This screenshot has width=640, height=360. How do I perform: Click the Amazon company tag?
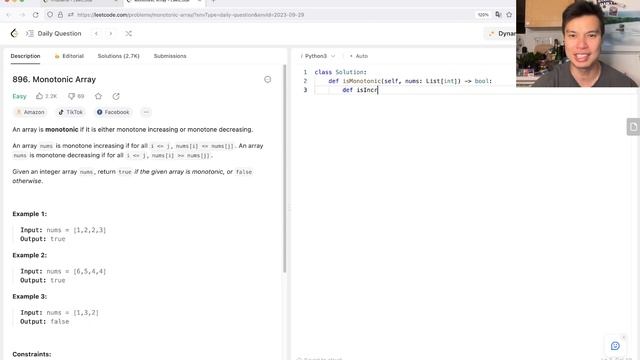[x=30, y=112]
